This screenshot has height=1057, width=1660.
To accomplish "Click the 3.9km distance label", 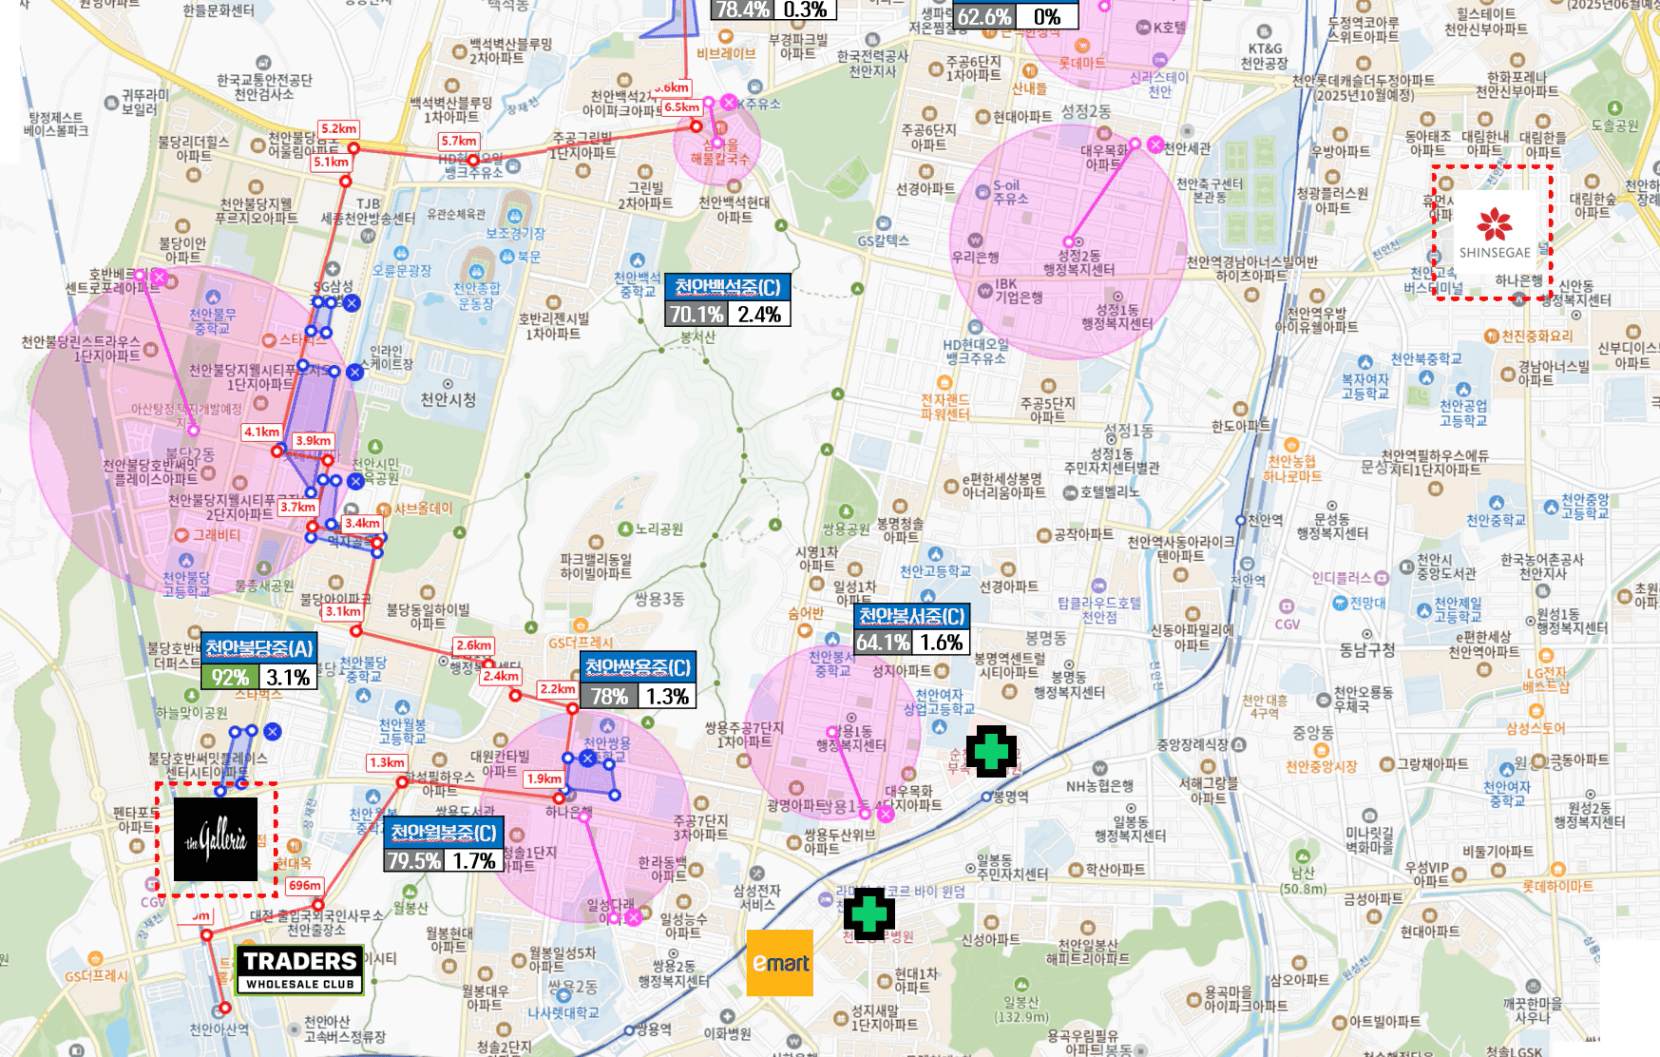I will 313,440.
